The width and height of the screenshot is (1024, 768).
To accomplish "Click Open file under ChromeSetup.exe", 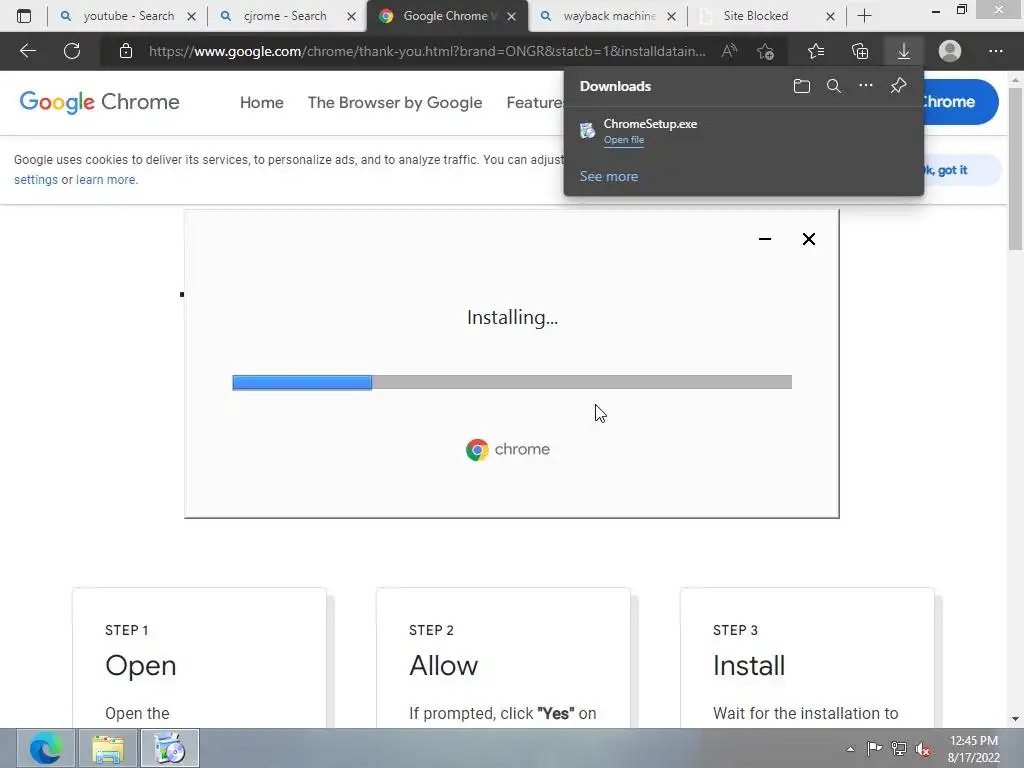I will [x=624, y=140].
